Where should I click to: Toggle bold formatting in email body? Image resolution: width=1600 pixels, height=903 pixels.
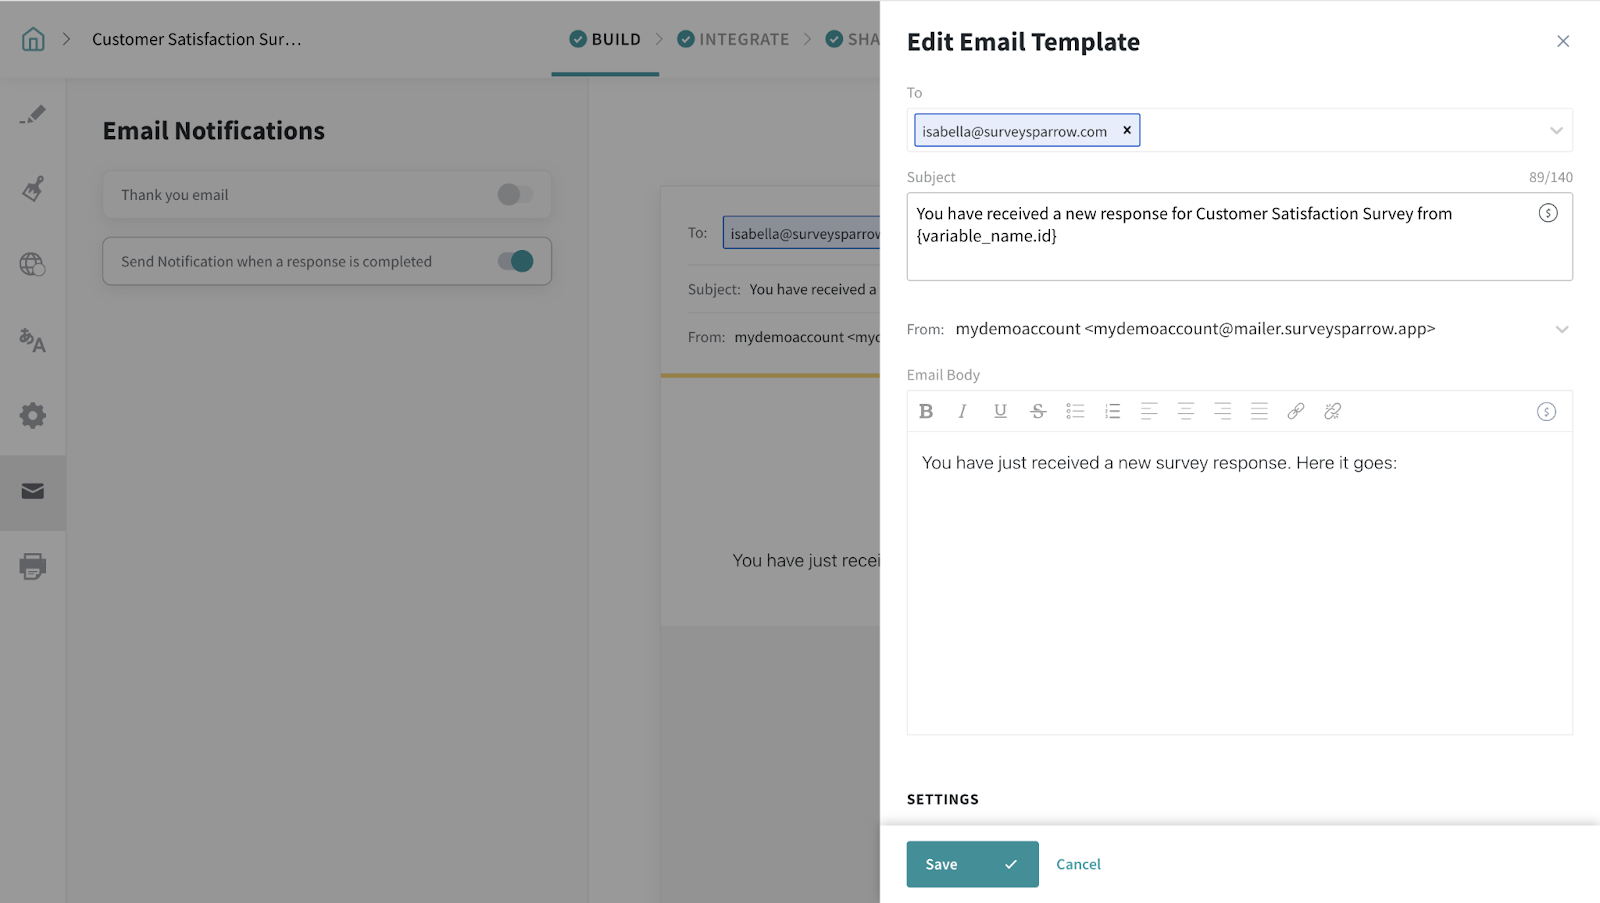point(926,411)
